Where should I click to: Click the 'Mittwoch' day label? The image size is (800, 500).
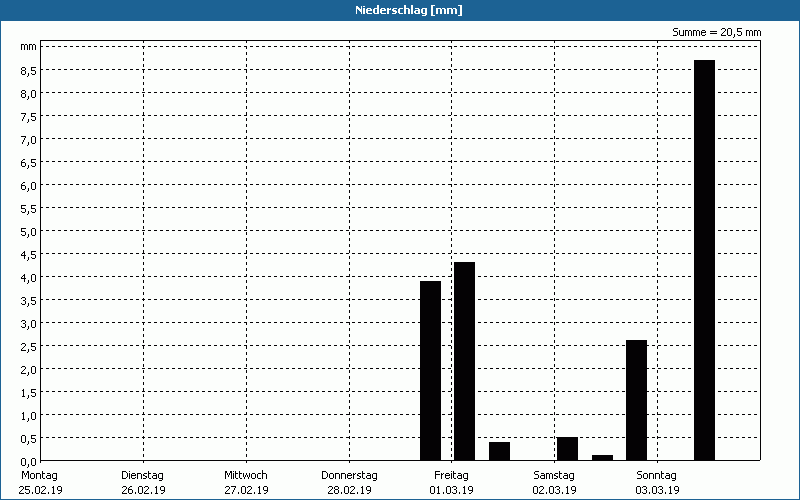[245, 476]
